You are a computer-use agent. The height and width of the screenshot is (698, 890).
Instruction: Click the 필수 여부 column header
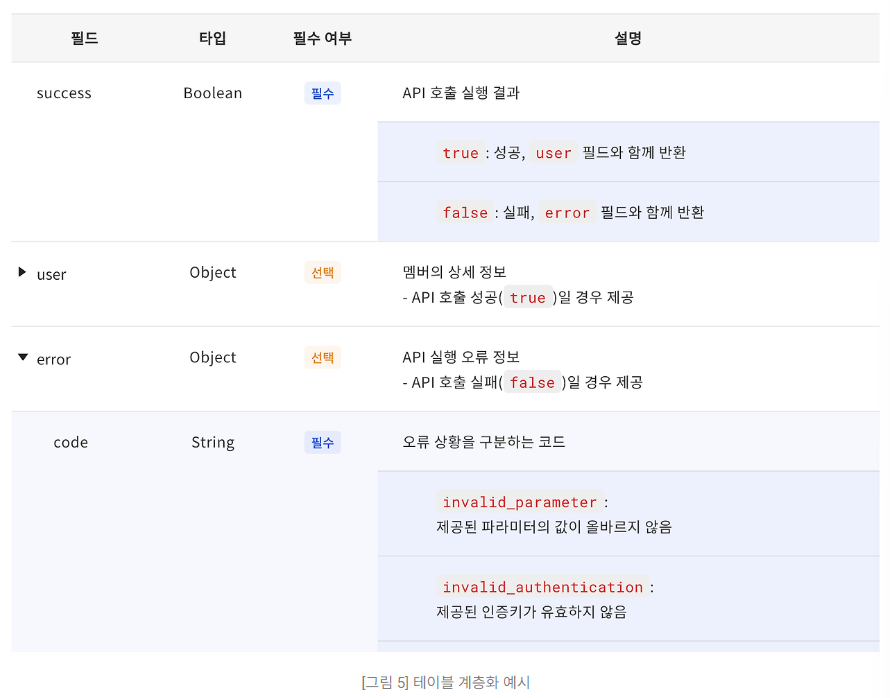click(x=322, y=39)
